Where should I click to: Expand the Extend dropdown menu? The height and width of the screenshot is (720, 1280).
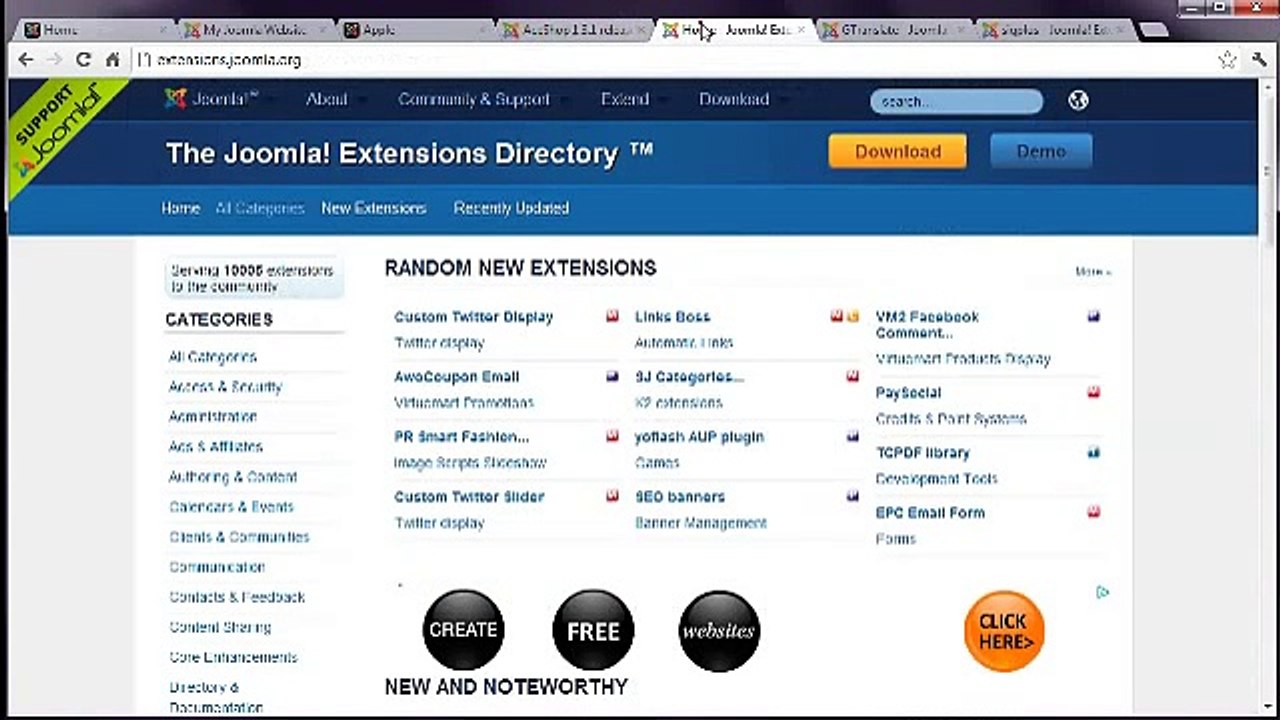[x=634, y=99]
